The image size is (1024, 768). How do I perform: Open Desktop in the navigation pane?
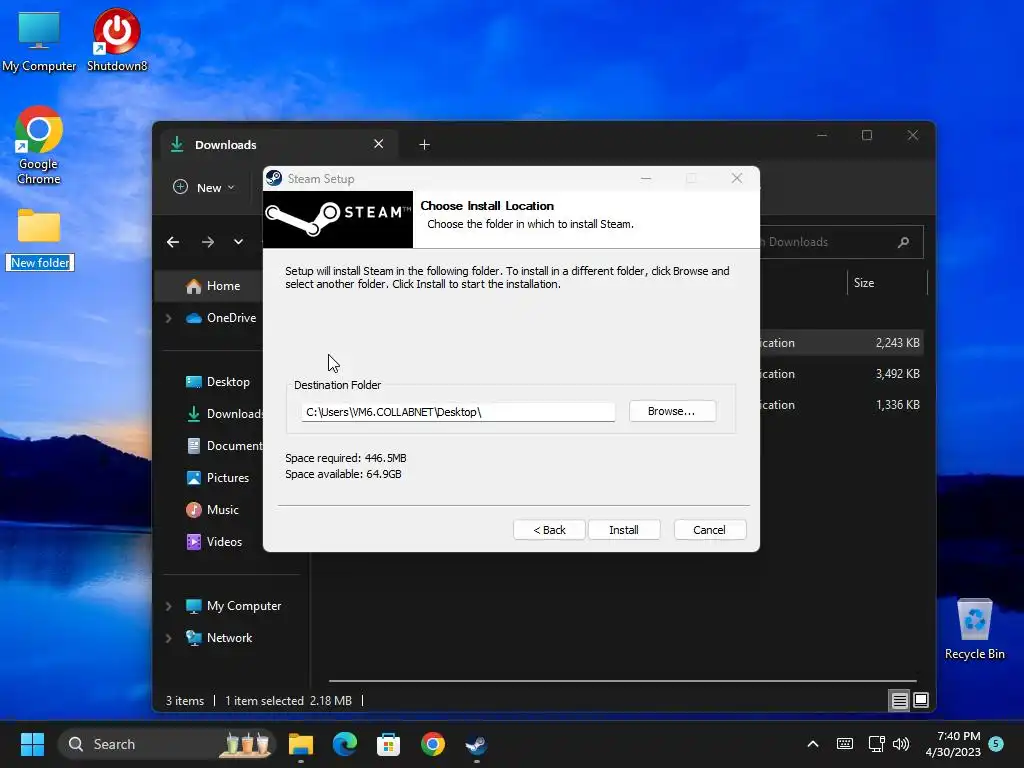[x=218, y=382]
